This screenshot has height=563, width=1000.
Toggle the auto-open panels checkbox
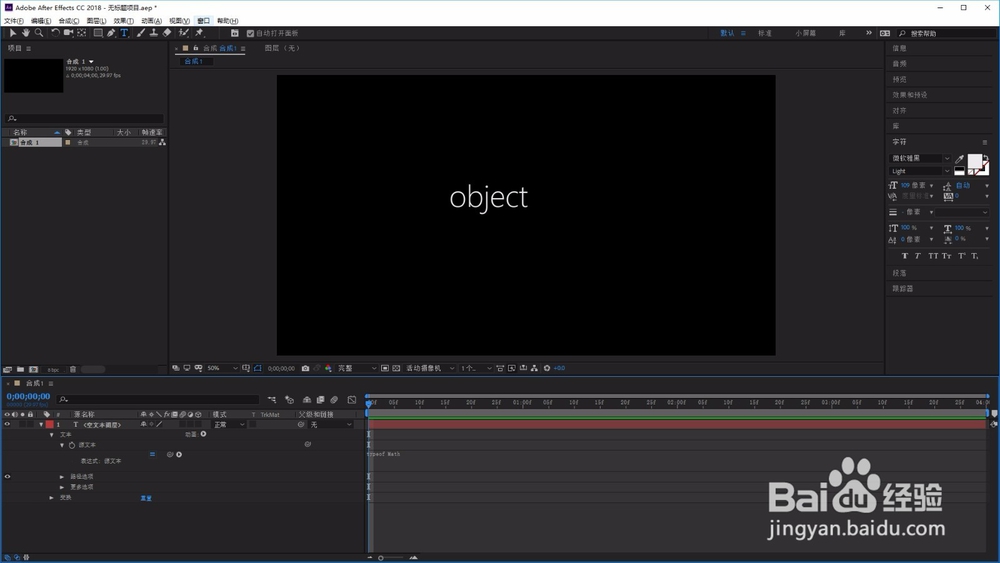click(x=250, y=33)
